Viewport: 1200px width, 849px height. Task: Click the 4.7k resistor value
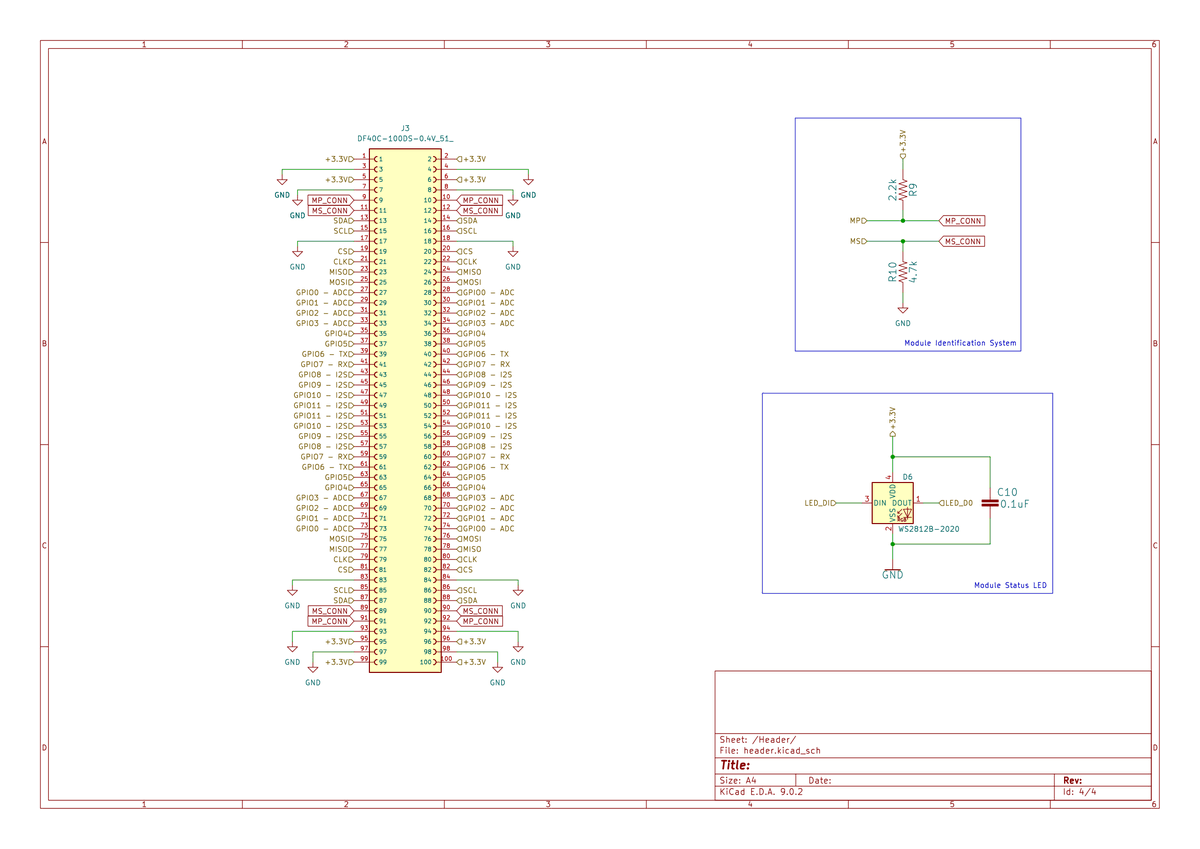[x=915, y=272]
